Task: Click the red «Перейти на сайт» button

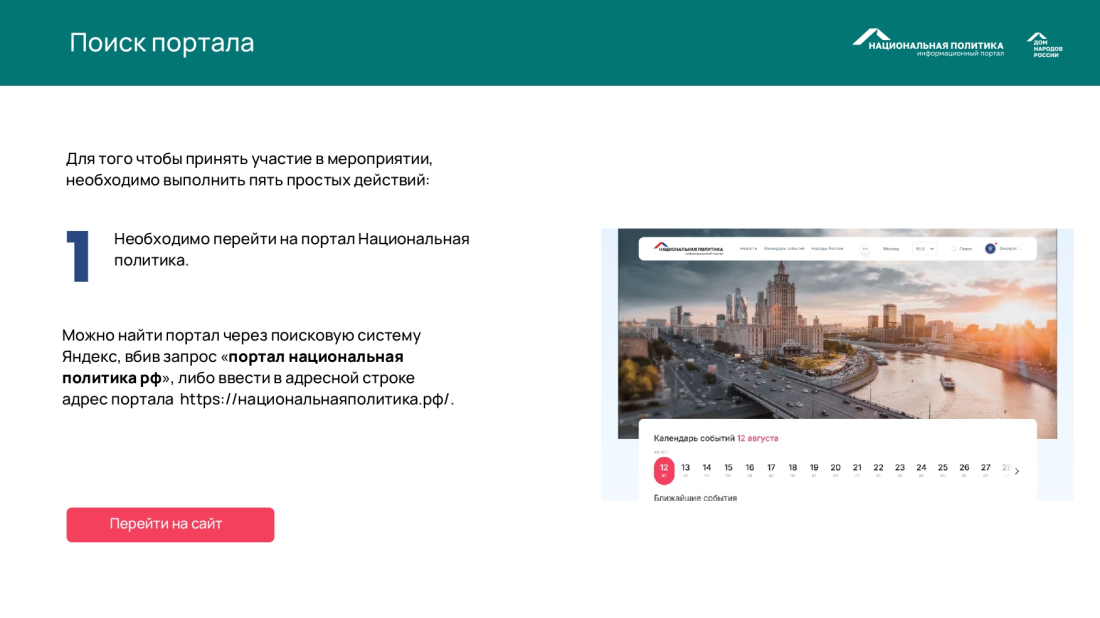Action: 170,524
